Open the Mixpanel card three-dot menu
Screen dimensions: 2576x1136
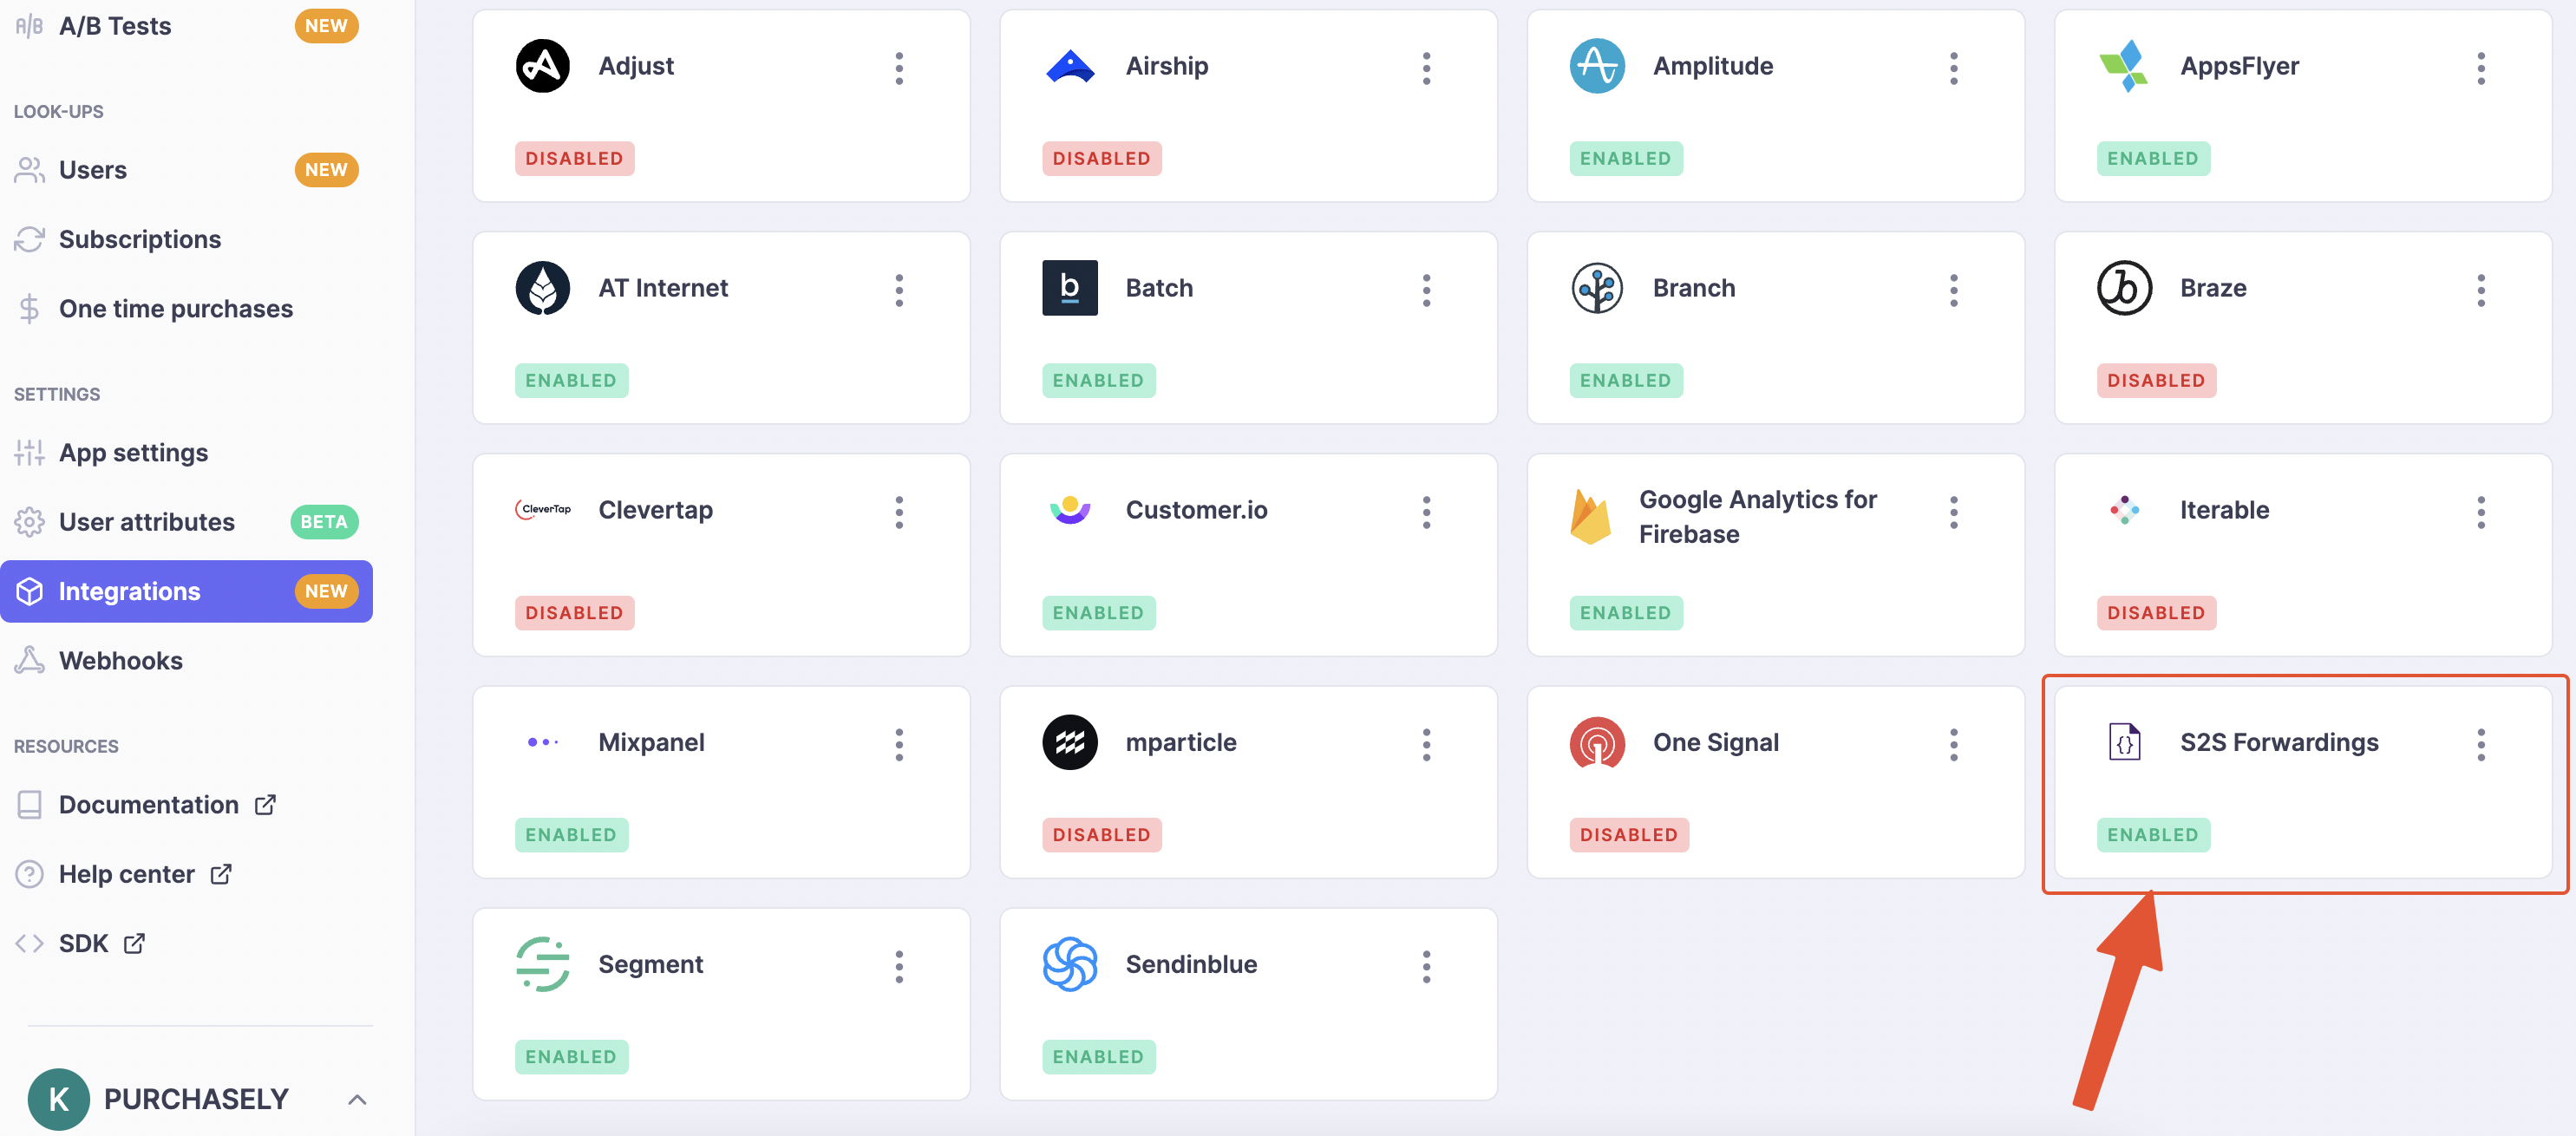click(898, 744)
